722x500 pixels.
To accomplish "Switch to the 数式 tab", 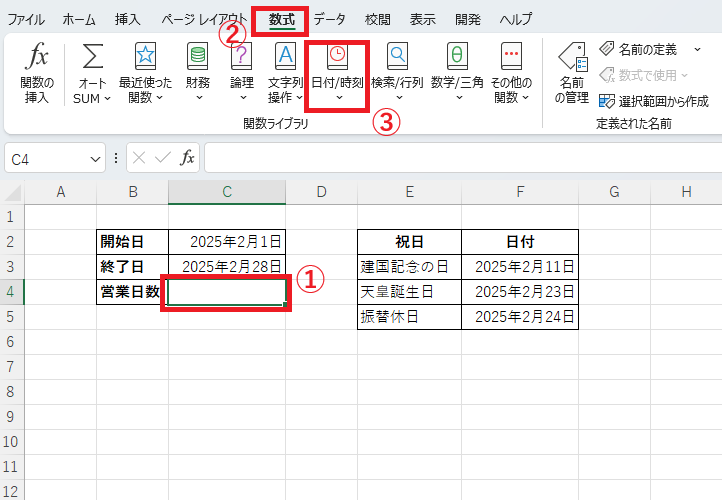I will point(282,19).
